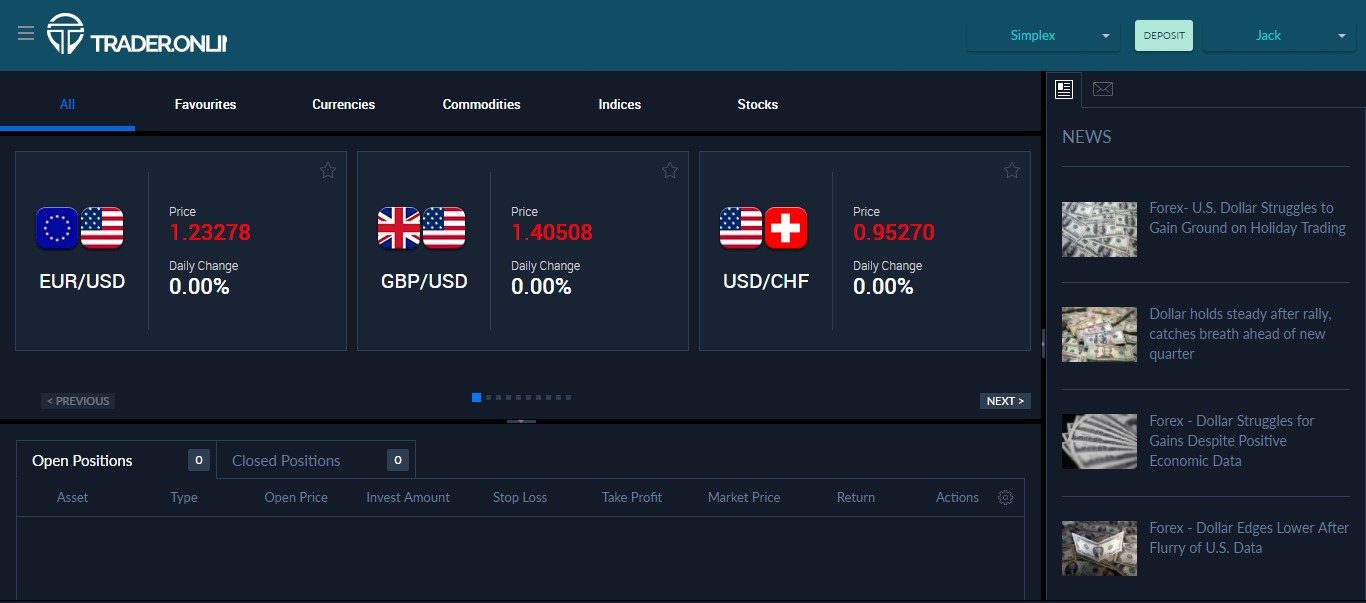Click the PREVIOUS carousel button
1366x603 pixels.
click(x=78, y=401)
